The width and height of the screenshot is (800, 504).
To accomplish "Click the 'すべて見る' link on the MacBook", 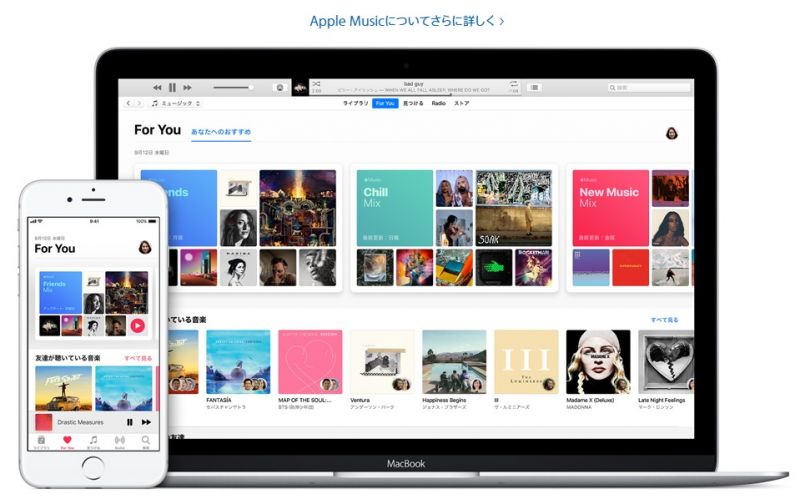I will click(x=664, y=320).
